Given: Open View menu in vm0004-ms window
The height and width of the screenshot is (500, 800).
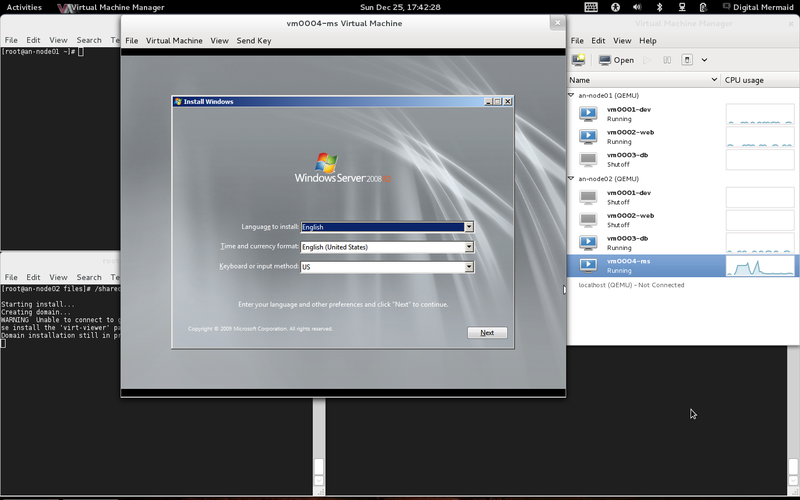Looking at the screenshot, I should coord(219,41).
